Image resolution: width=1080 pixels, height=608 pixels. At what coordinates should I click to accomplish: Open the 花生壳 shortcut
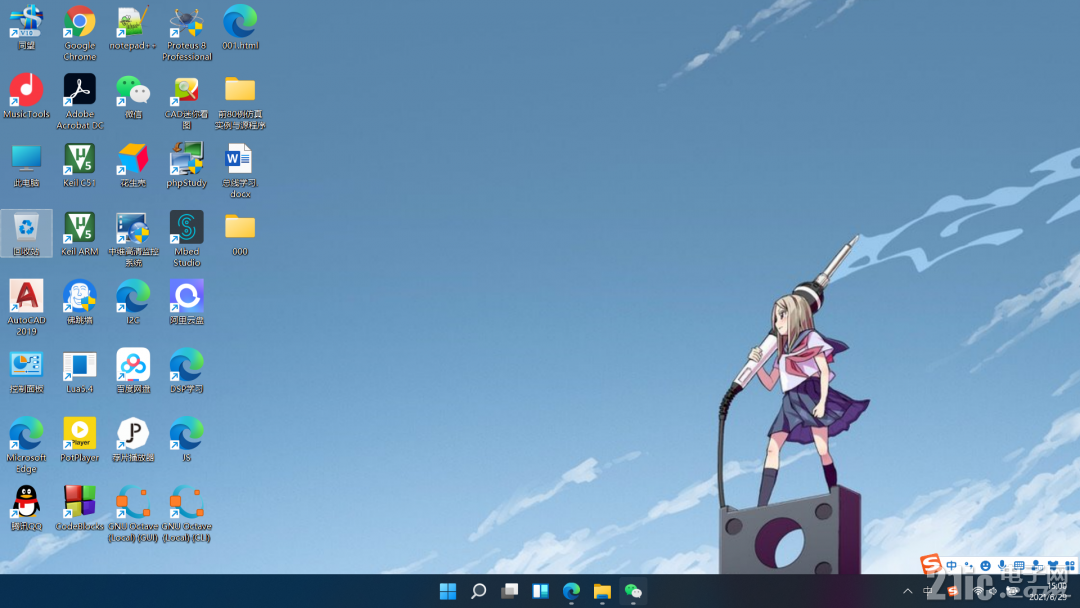coord(133,165)
